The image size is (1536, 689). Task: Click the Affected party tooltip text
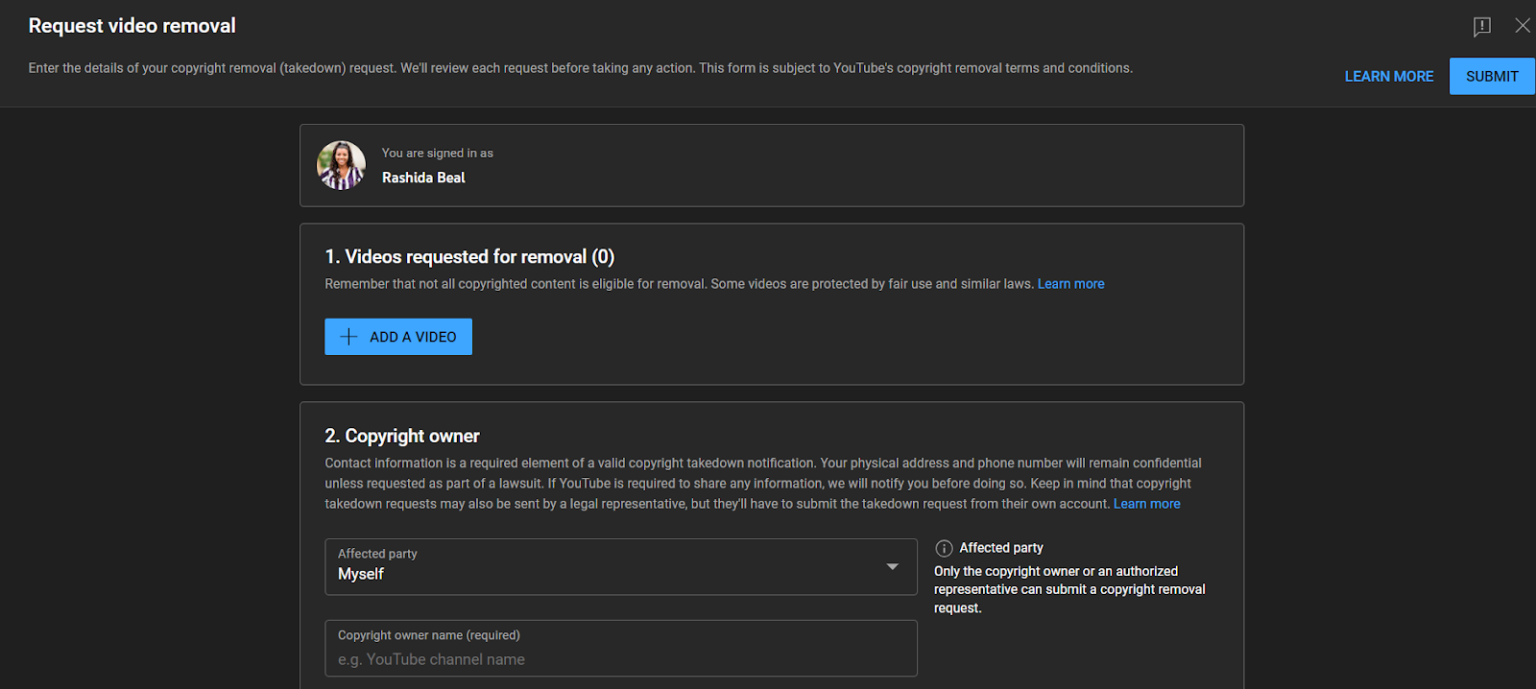1069,589
